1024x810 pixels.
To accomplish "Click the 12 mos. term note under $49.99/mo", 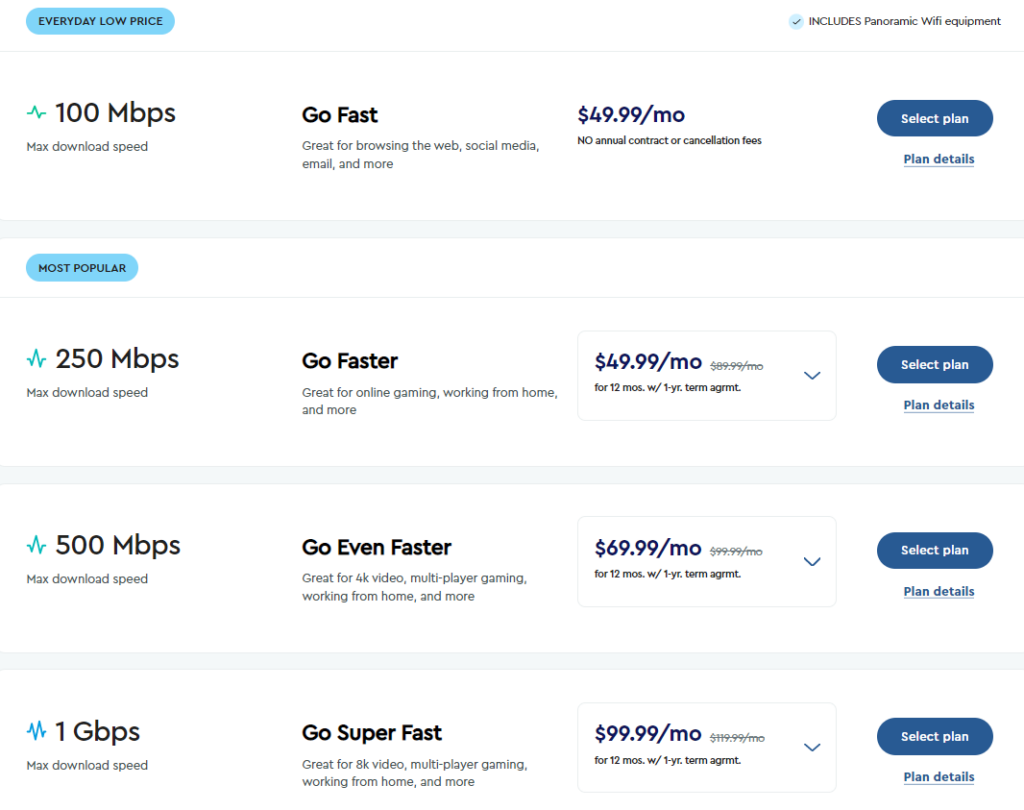I will [667, 387].
